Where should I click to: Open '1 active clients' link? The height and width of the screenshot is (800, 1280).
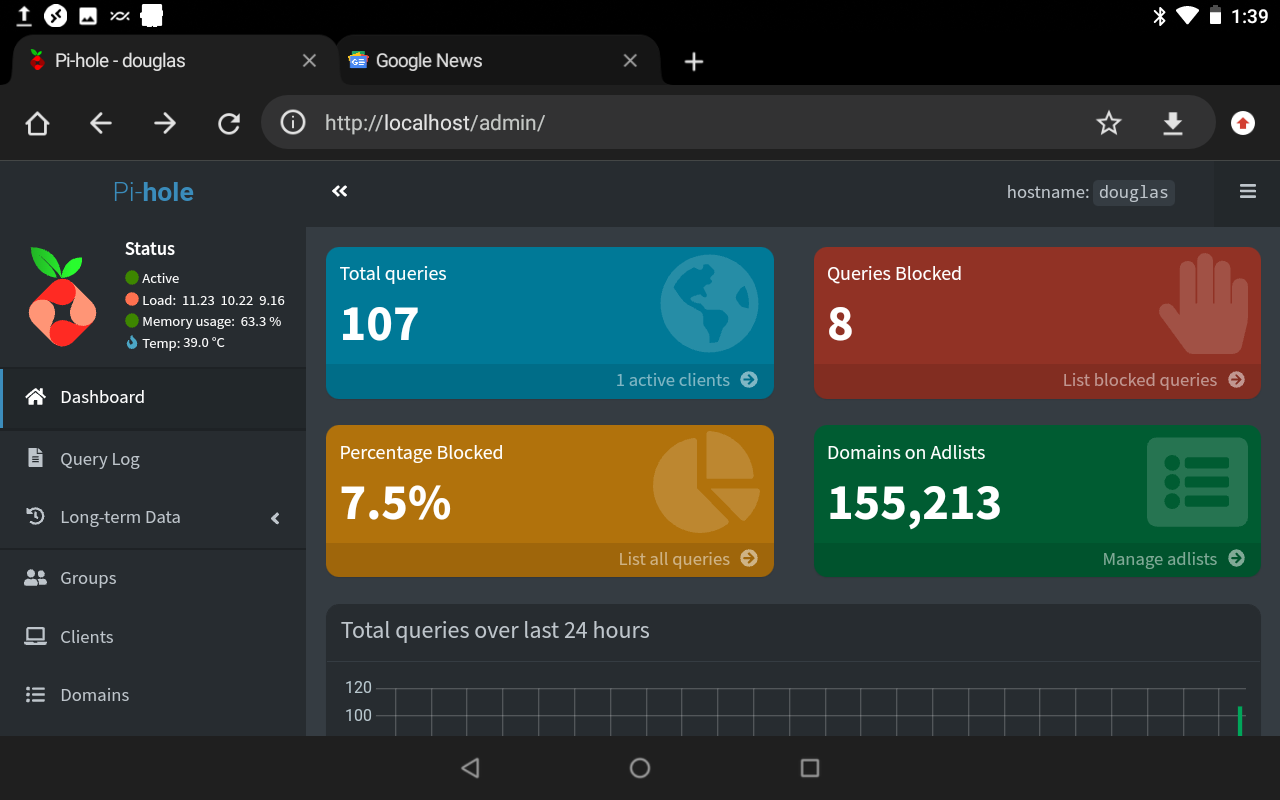(x=687, y=380)
